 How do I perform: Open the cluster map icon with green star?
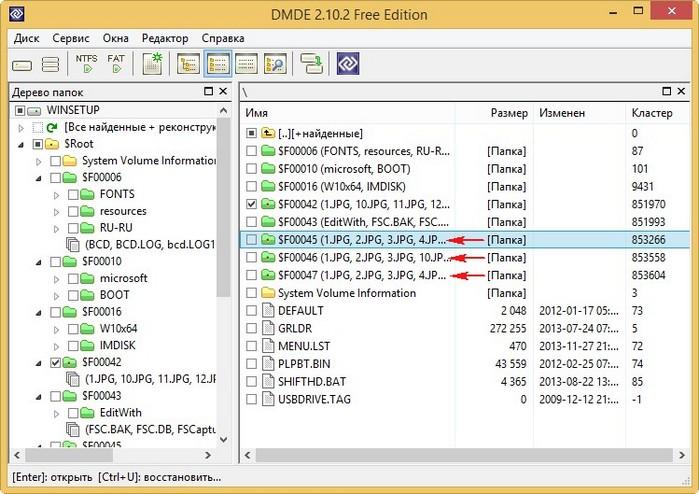point(152,63)
